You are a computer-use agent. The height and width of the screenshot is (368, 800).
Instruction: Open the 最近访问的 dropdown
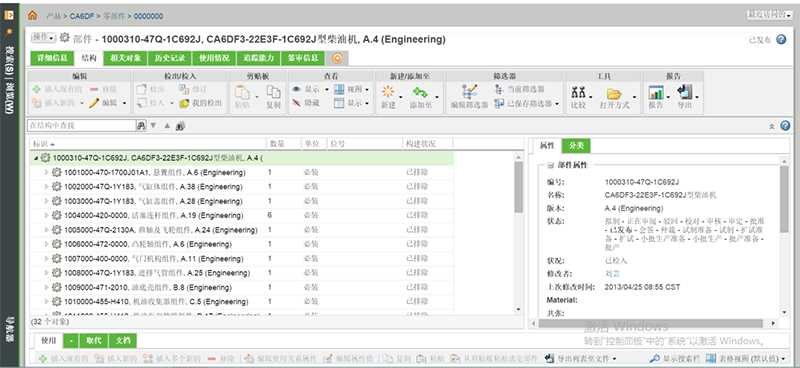[769, 15]
